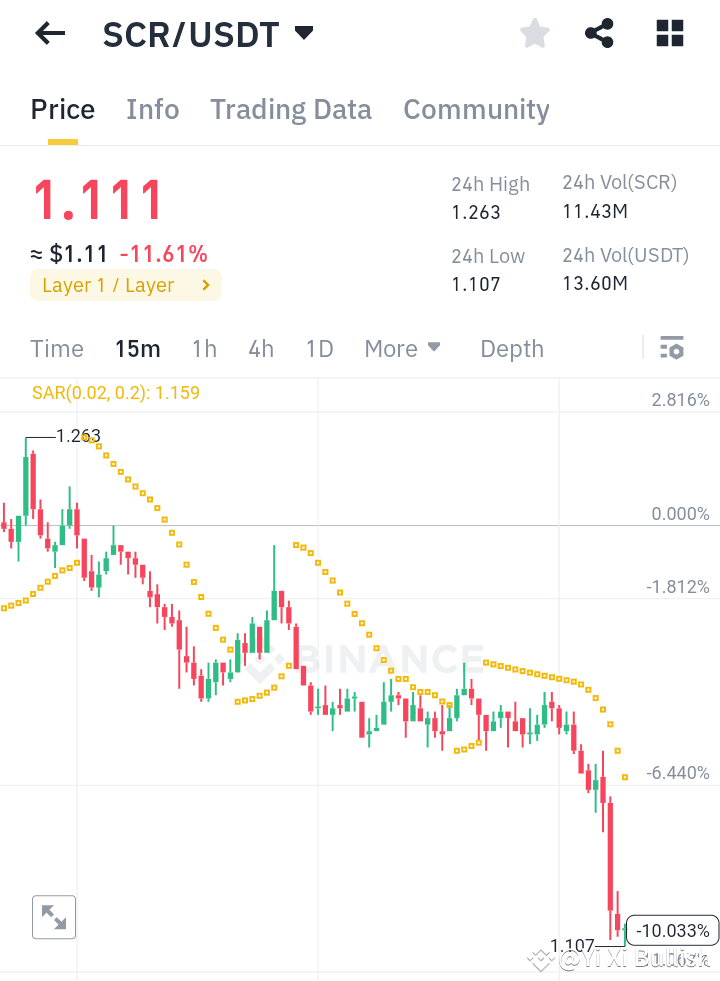Screen dimensions: 720x981
Task: Select the 15m timeframe option
Action: [137, 348]
